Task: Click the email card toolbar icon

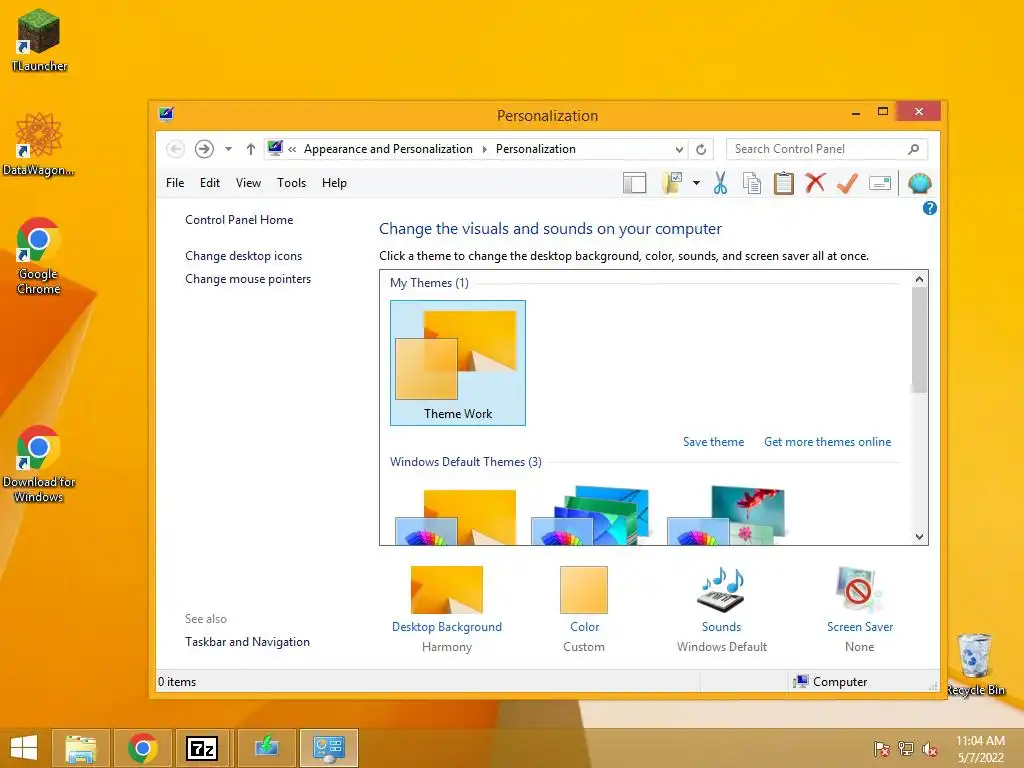Action: 880,184
